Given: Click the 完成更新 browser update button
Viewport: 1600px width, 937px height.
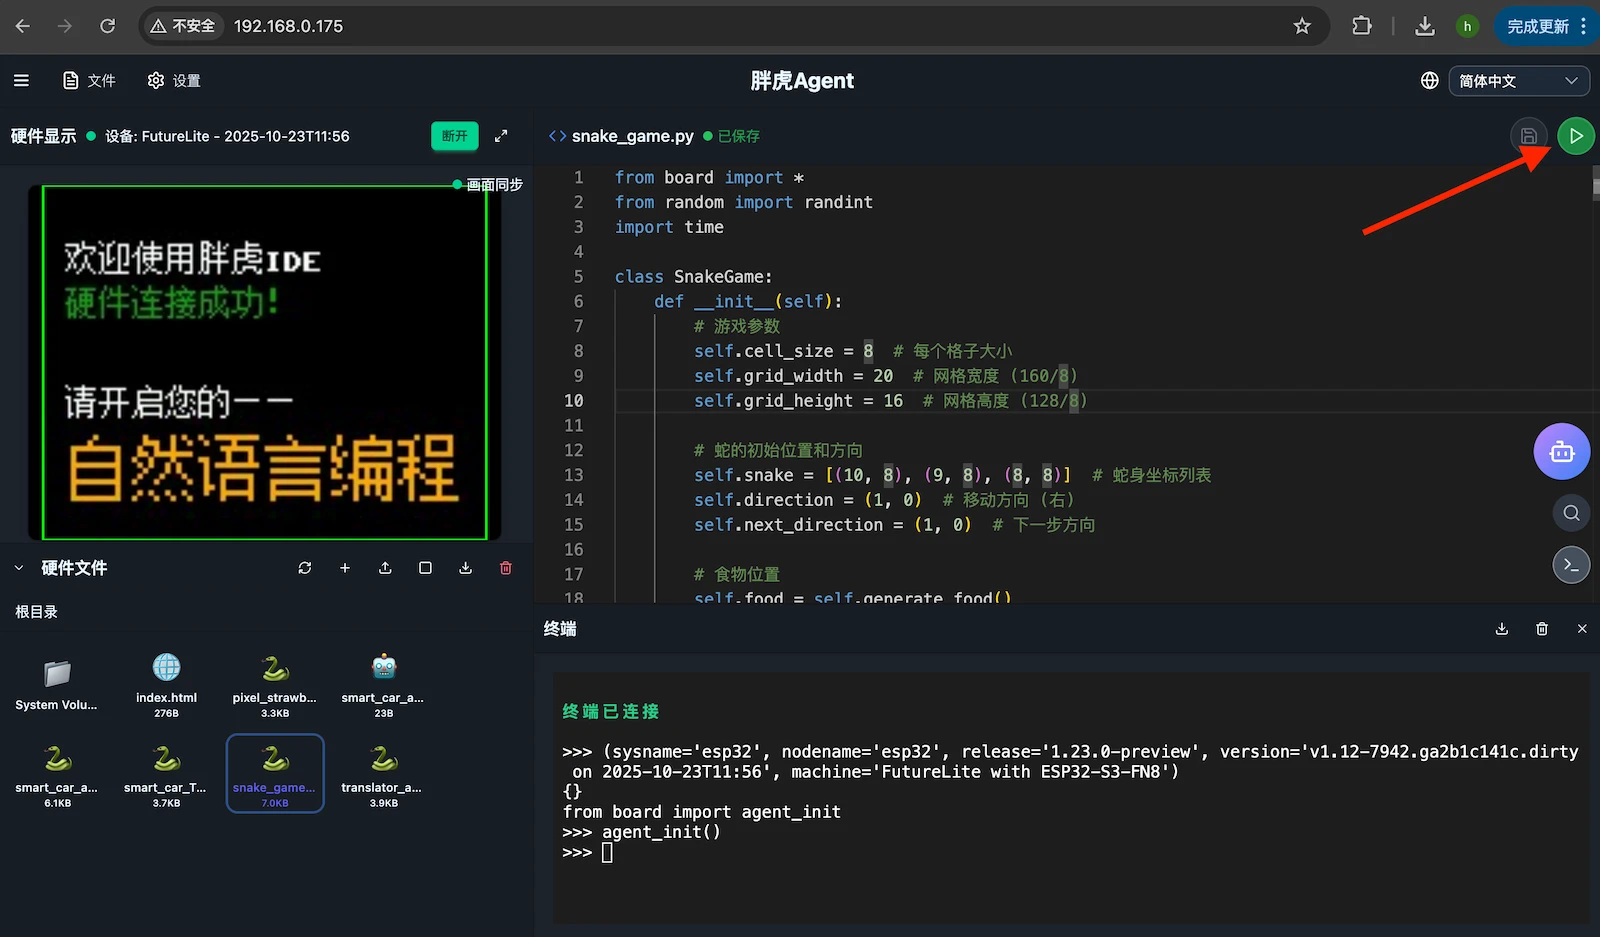Looking at the screenshot, I should click(1537, 26).
